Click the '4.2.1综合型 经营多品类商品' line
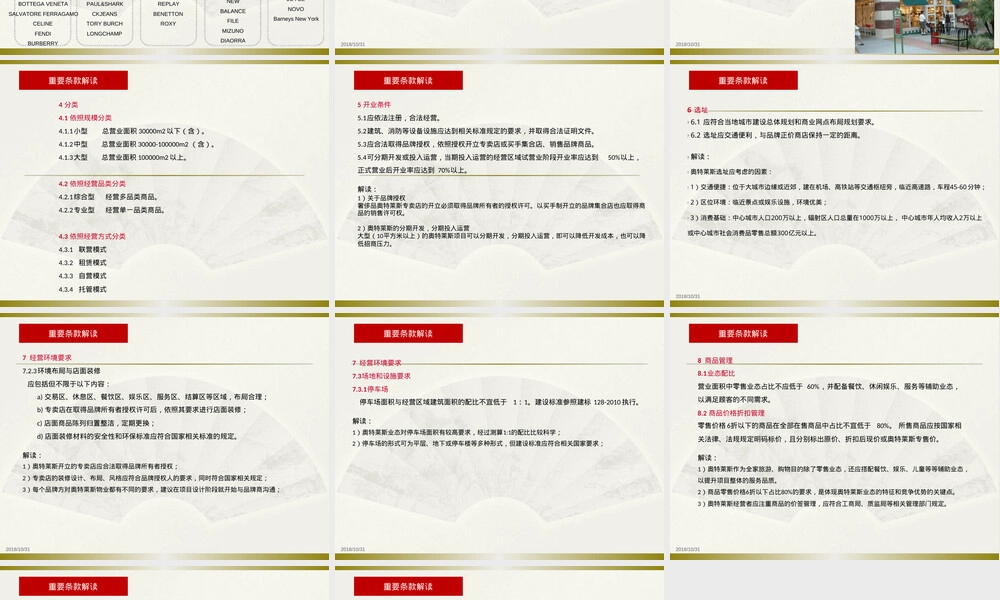Screen dimensions: 1000x600 point(108,197)
